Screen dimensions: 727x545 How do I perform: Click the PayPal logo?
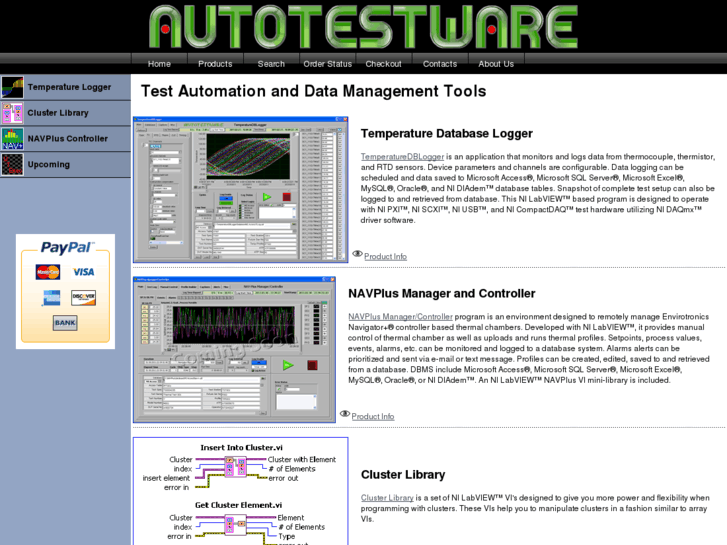(67, 247)
